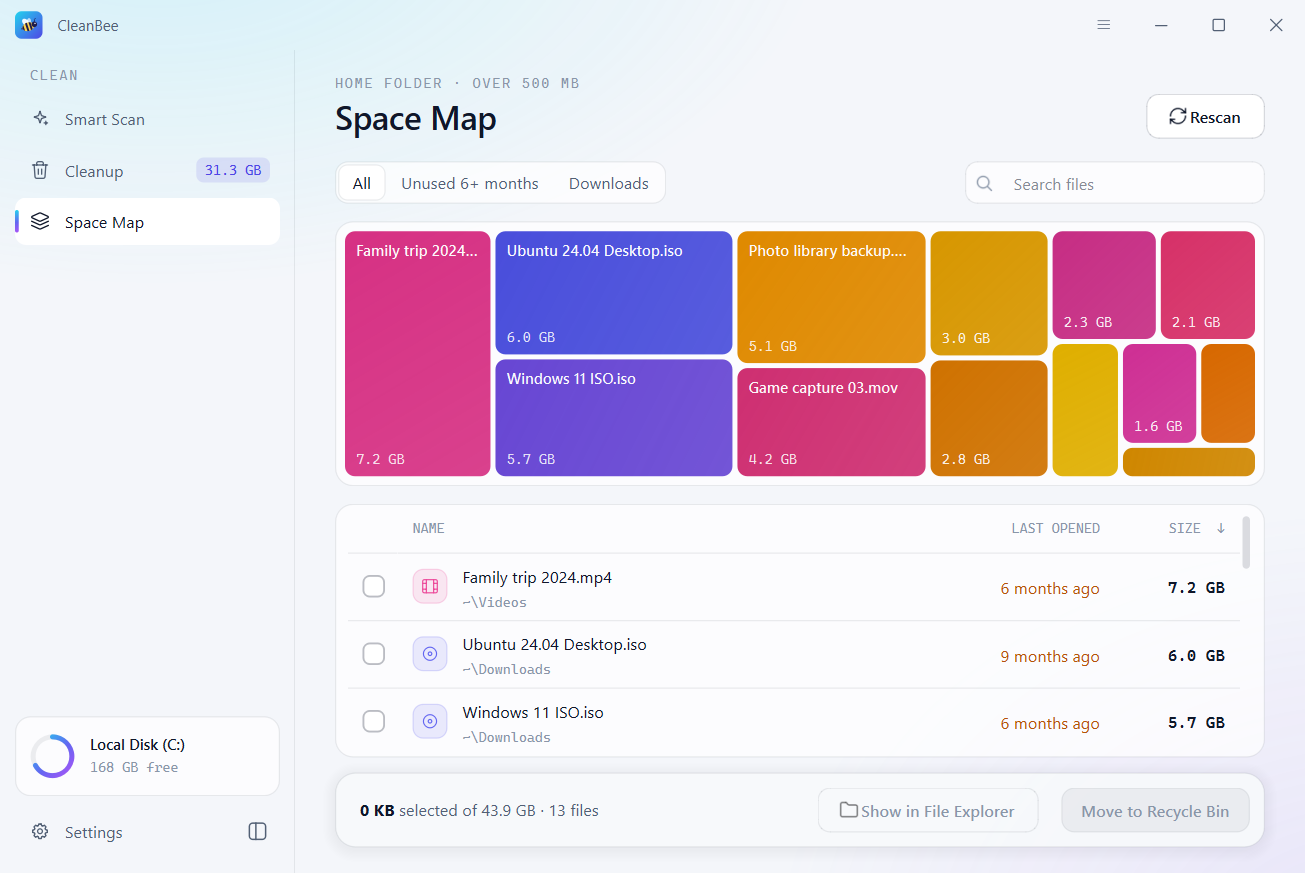Click Show in File Explorer
This screenshot has width=1305, height=873.
(x=928, y=811)
